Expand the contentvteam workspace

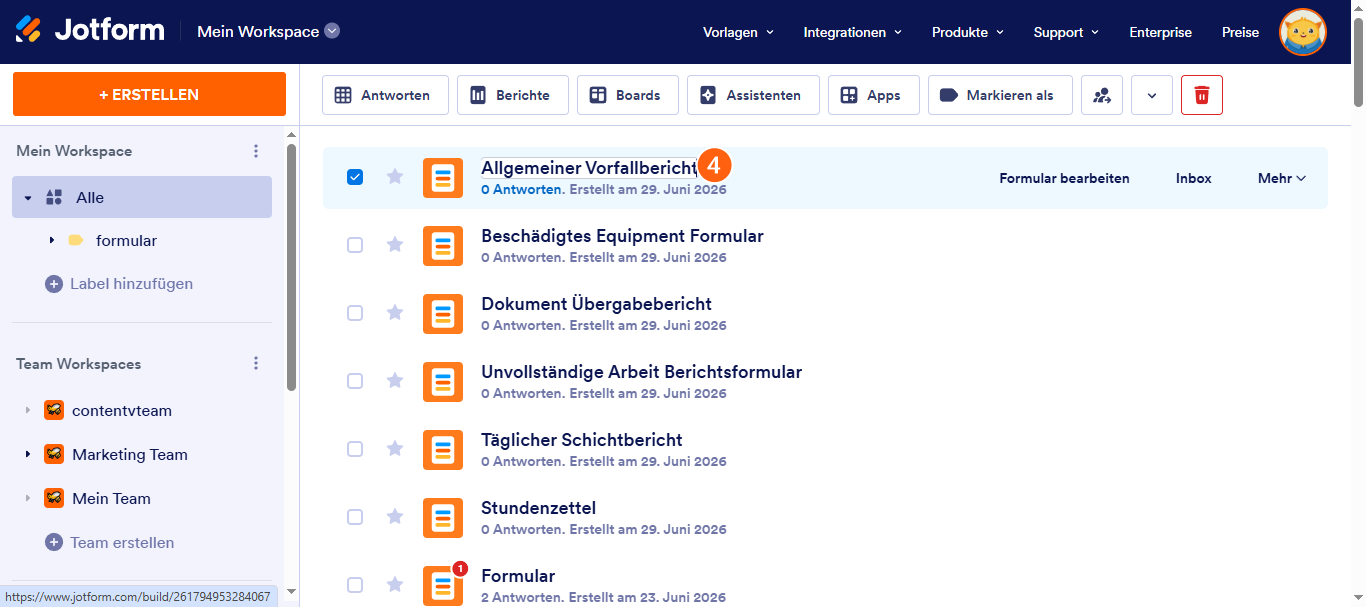click(x=28, y=411)
